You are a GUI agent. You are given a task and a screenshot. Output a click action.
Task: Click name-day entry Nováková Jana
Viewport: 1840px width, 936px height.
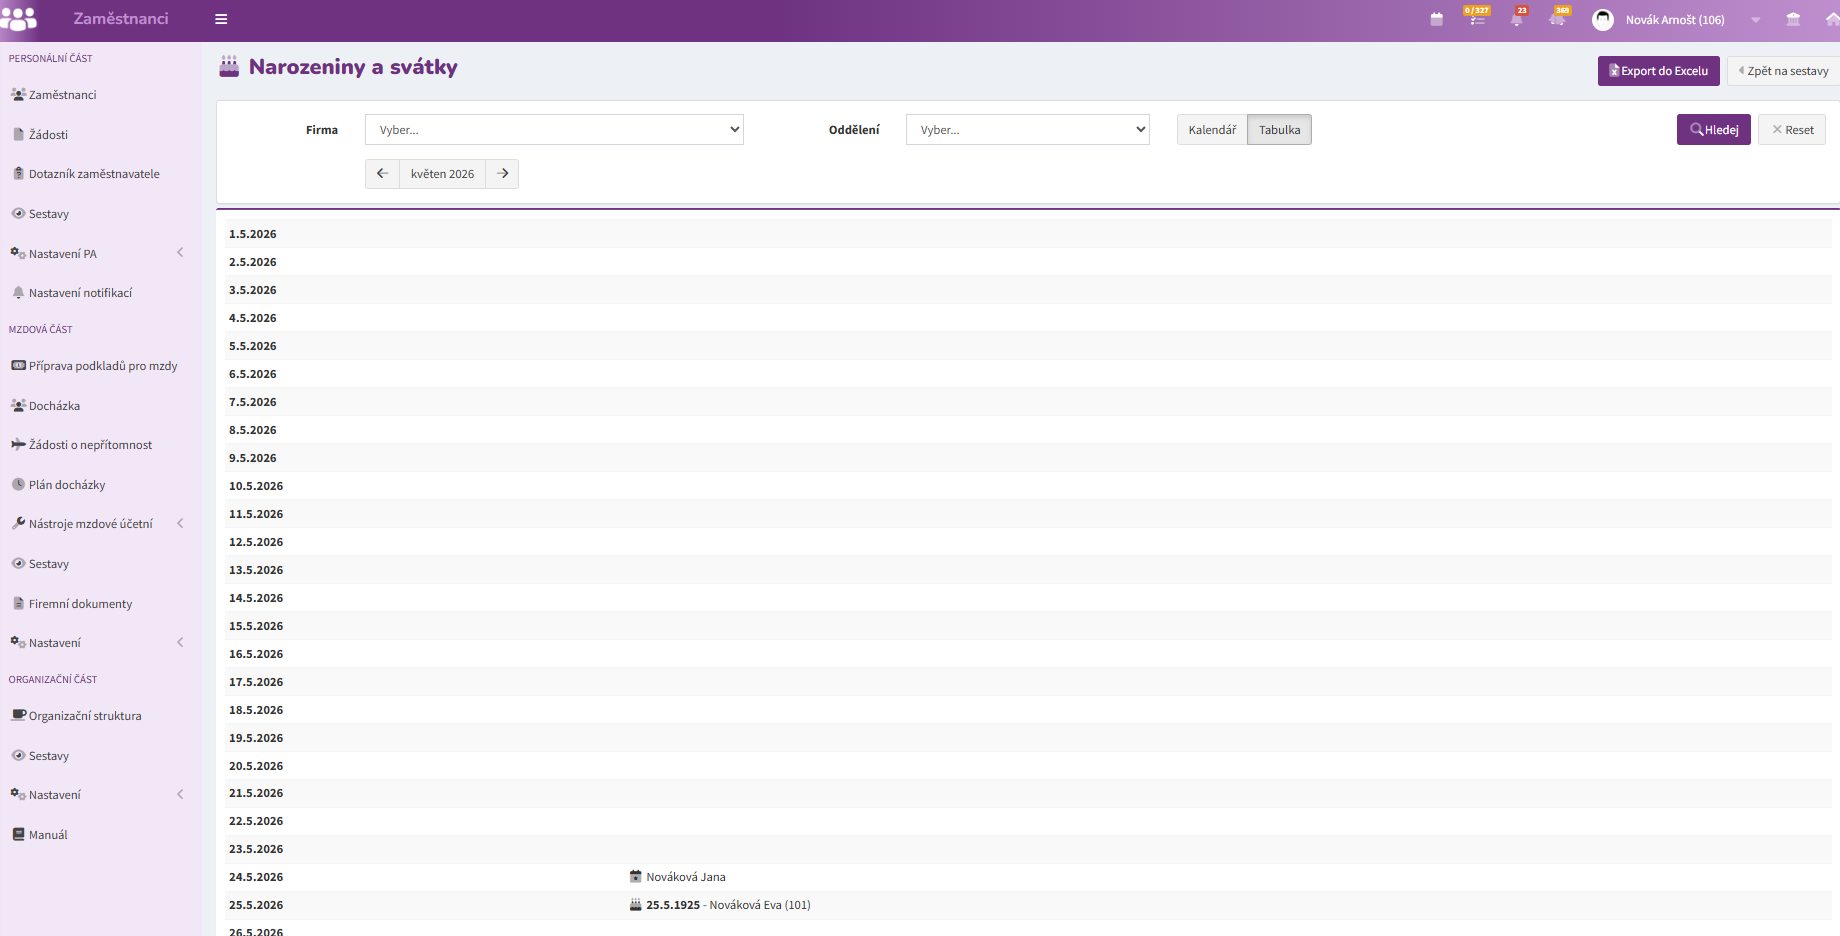click(x=686, y=877)
